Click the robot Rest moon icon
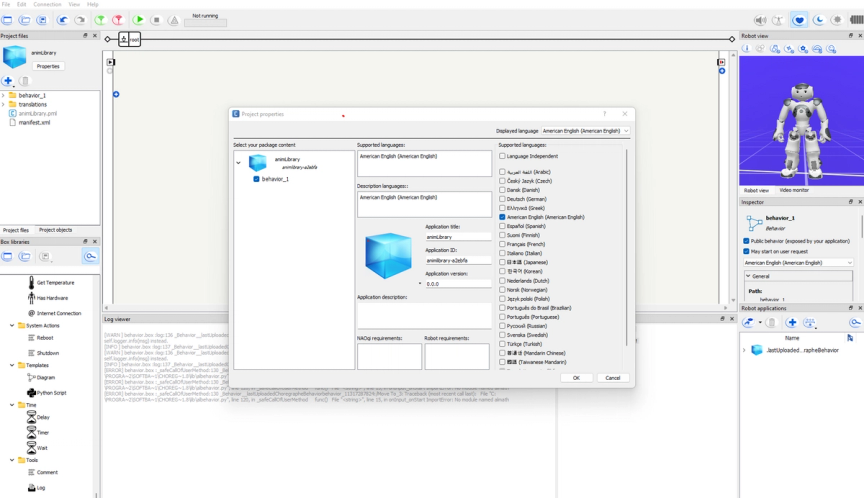 (x=819, y=20)
